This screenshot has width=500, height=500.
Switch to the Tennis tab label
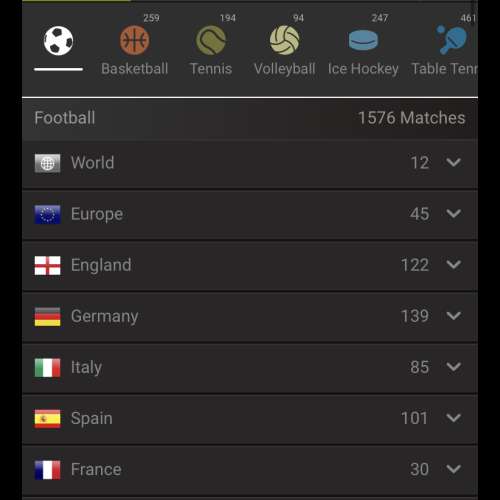(211, 69)
